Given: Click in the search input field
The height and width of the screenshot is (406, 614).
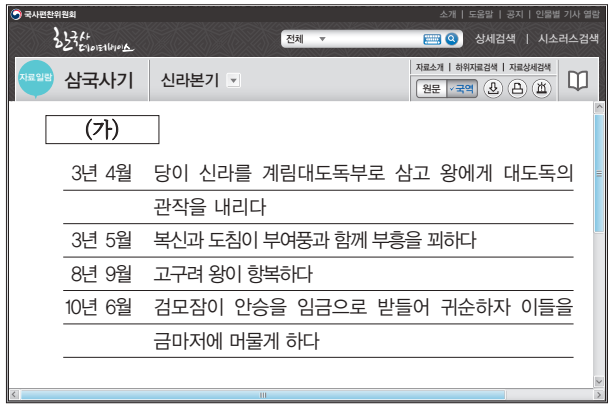Looking at the screenshot, I should pos(374,39).
